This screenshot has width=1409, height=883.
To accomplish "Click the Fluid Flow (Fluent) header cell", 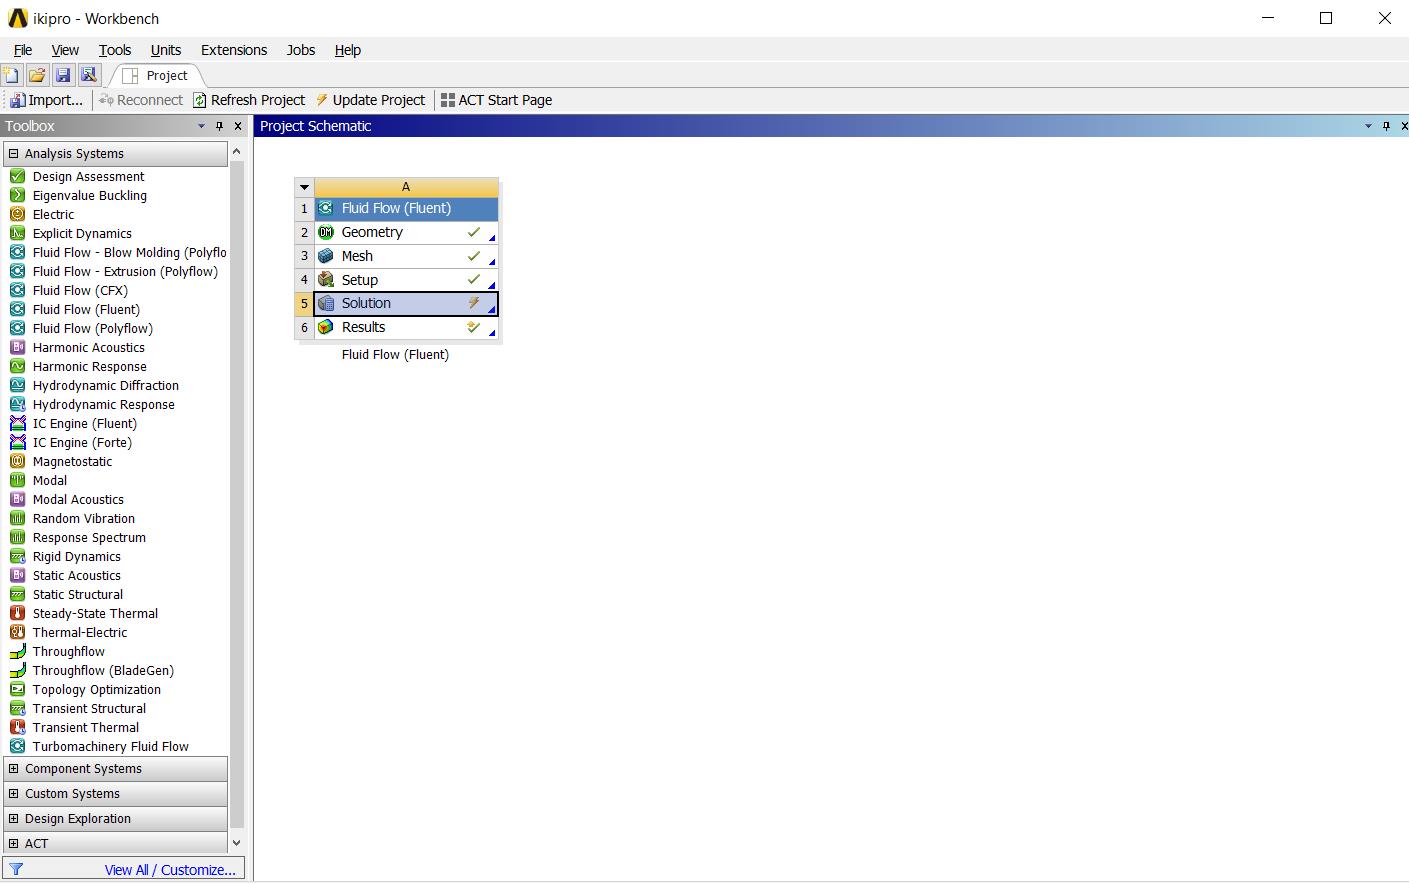I will [406, 208].
